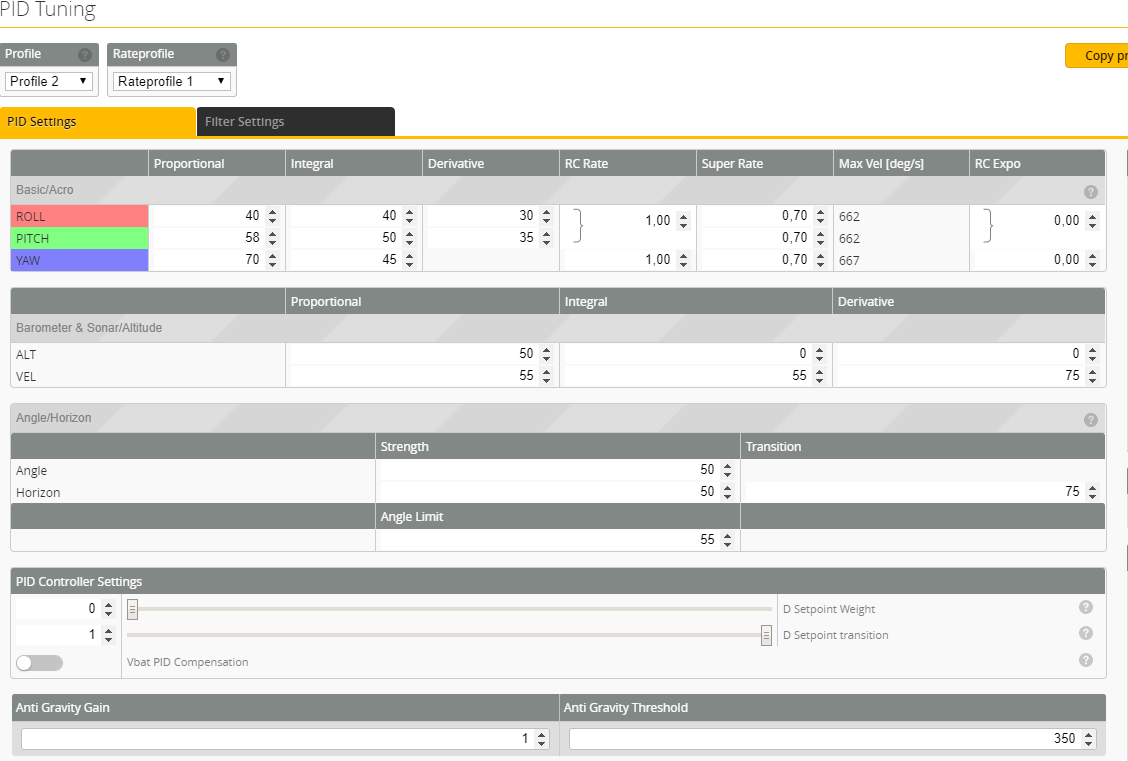This screenshot has height=761, width=1128.
Task: Click the ROLL Proportional value field
Action: click(207, 216)
